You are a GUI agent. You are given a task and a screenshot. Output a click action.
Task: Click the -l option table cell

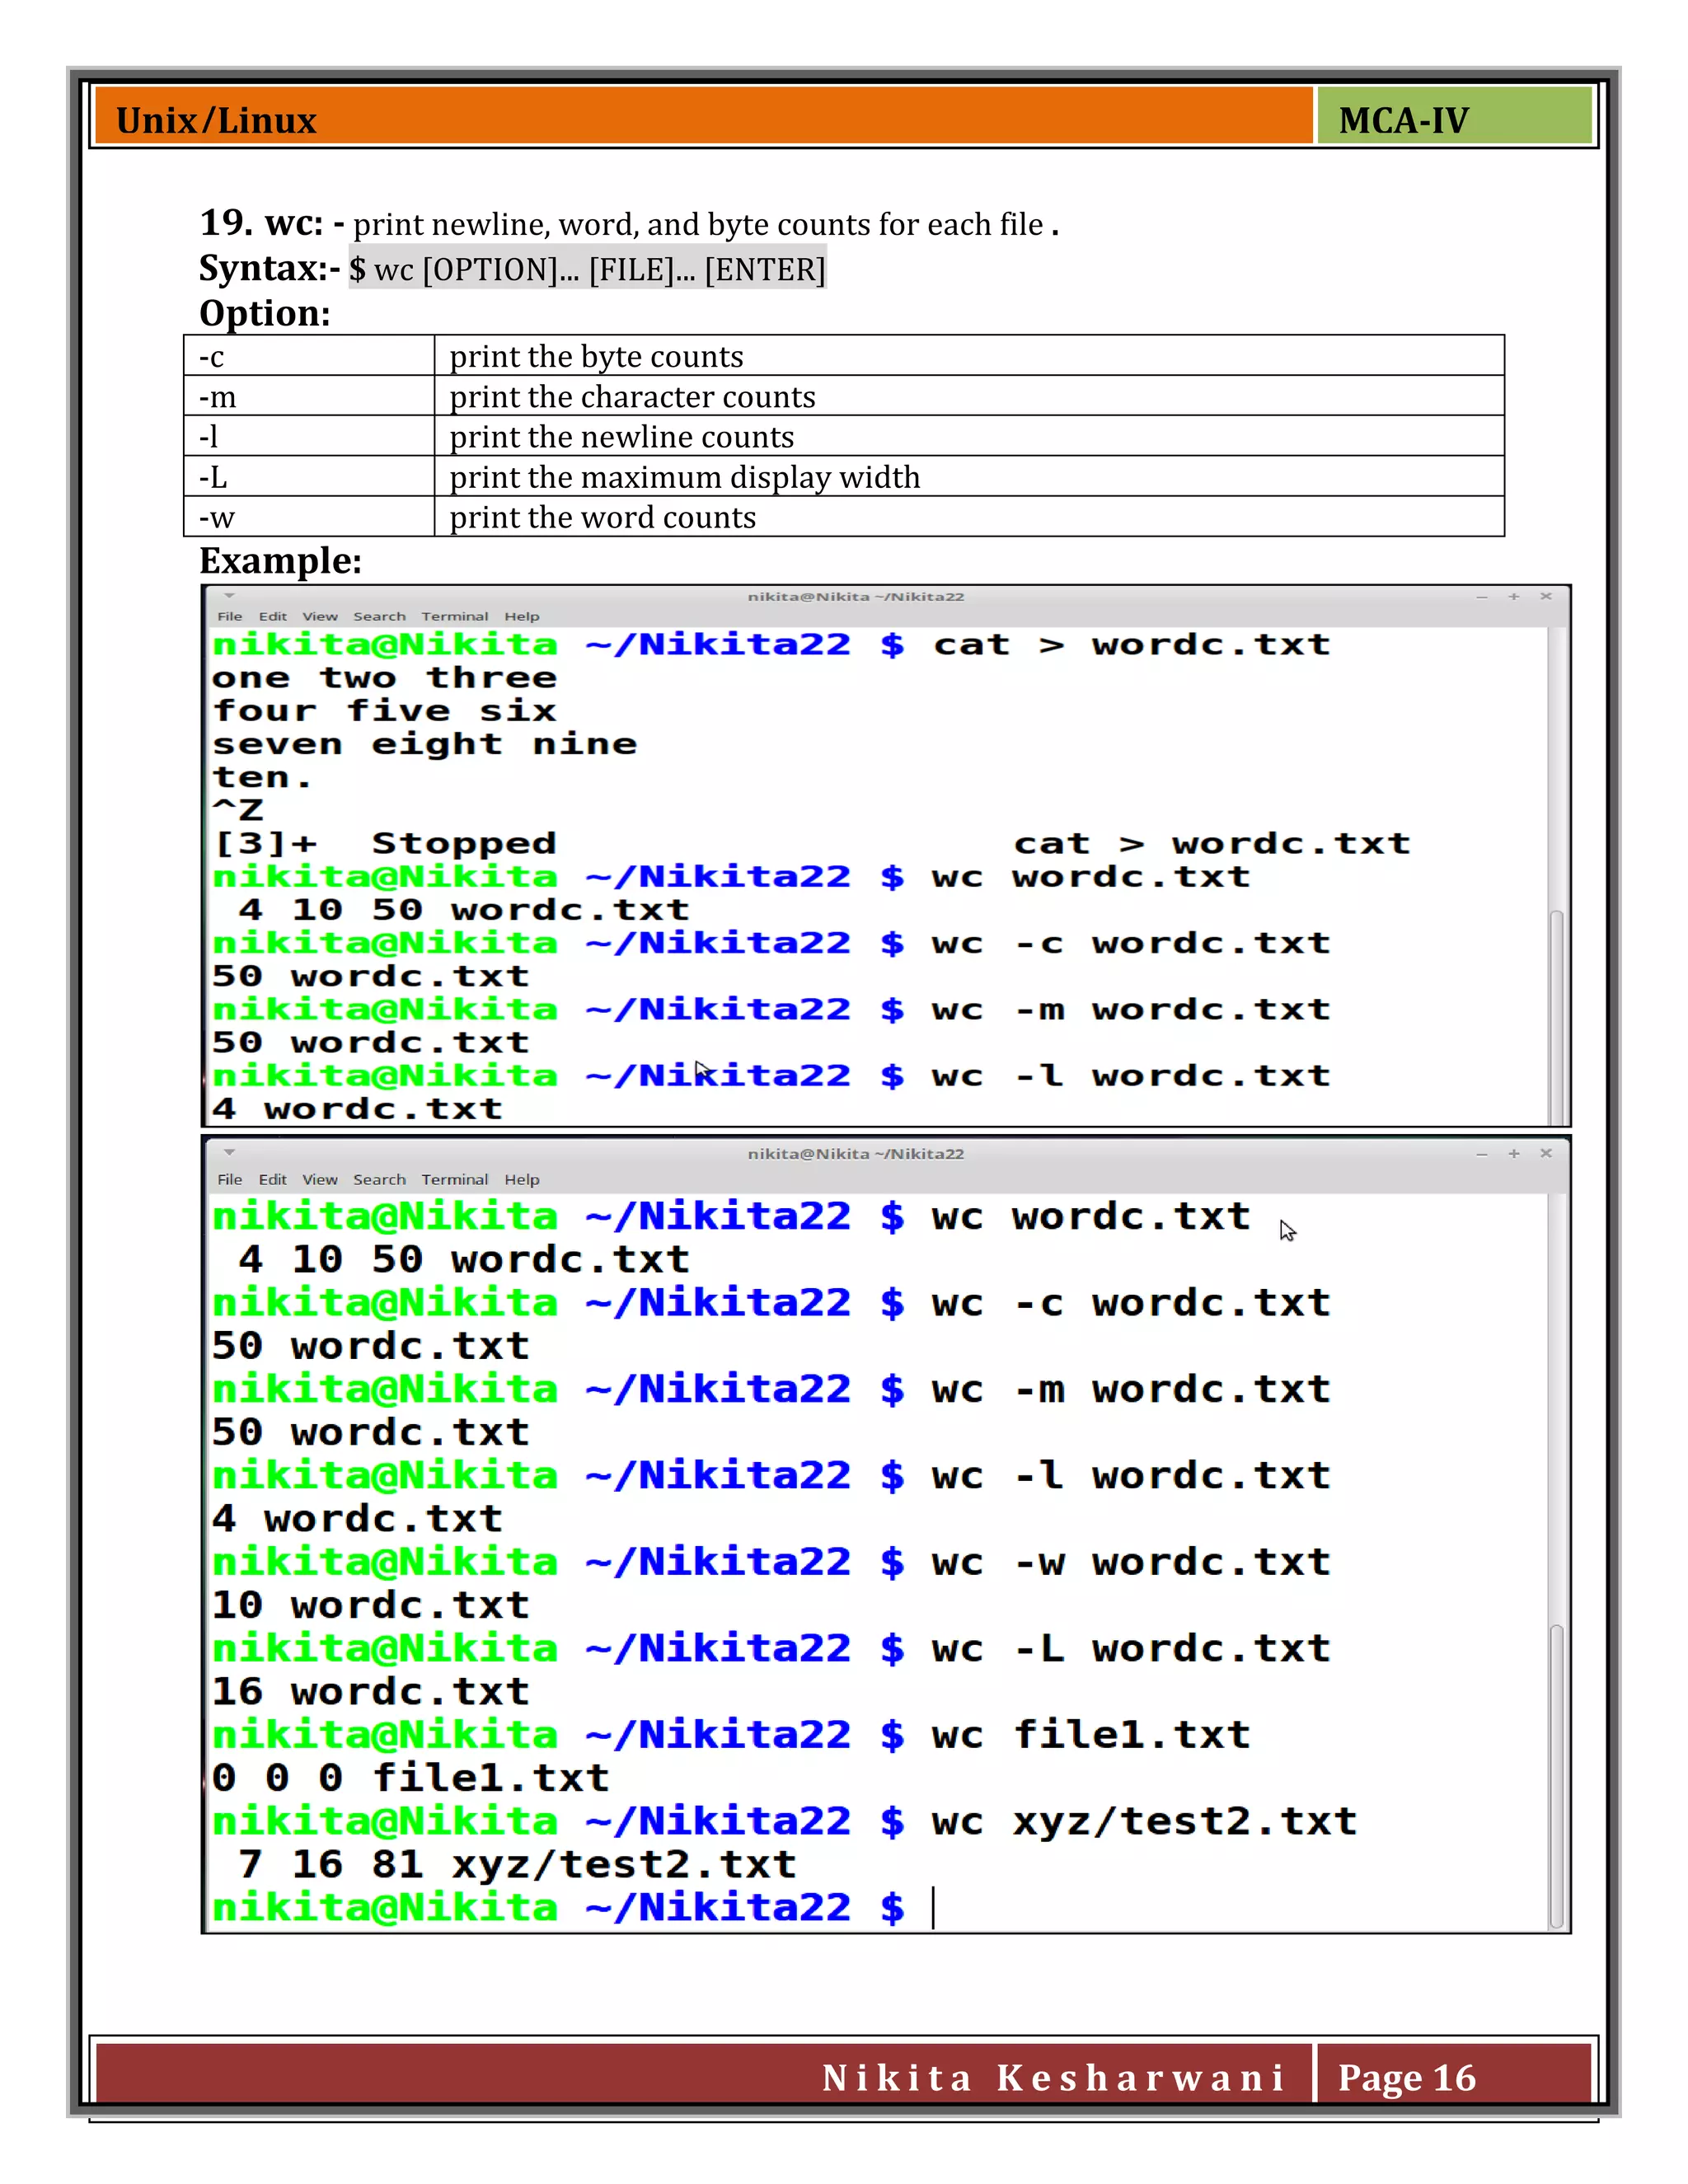click(309, 436)
